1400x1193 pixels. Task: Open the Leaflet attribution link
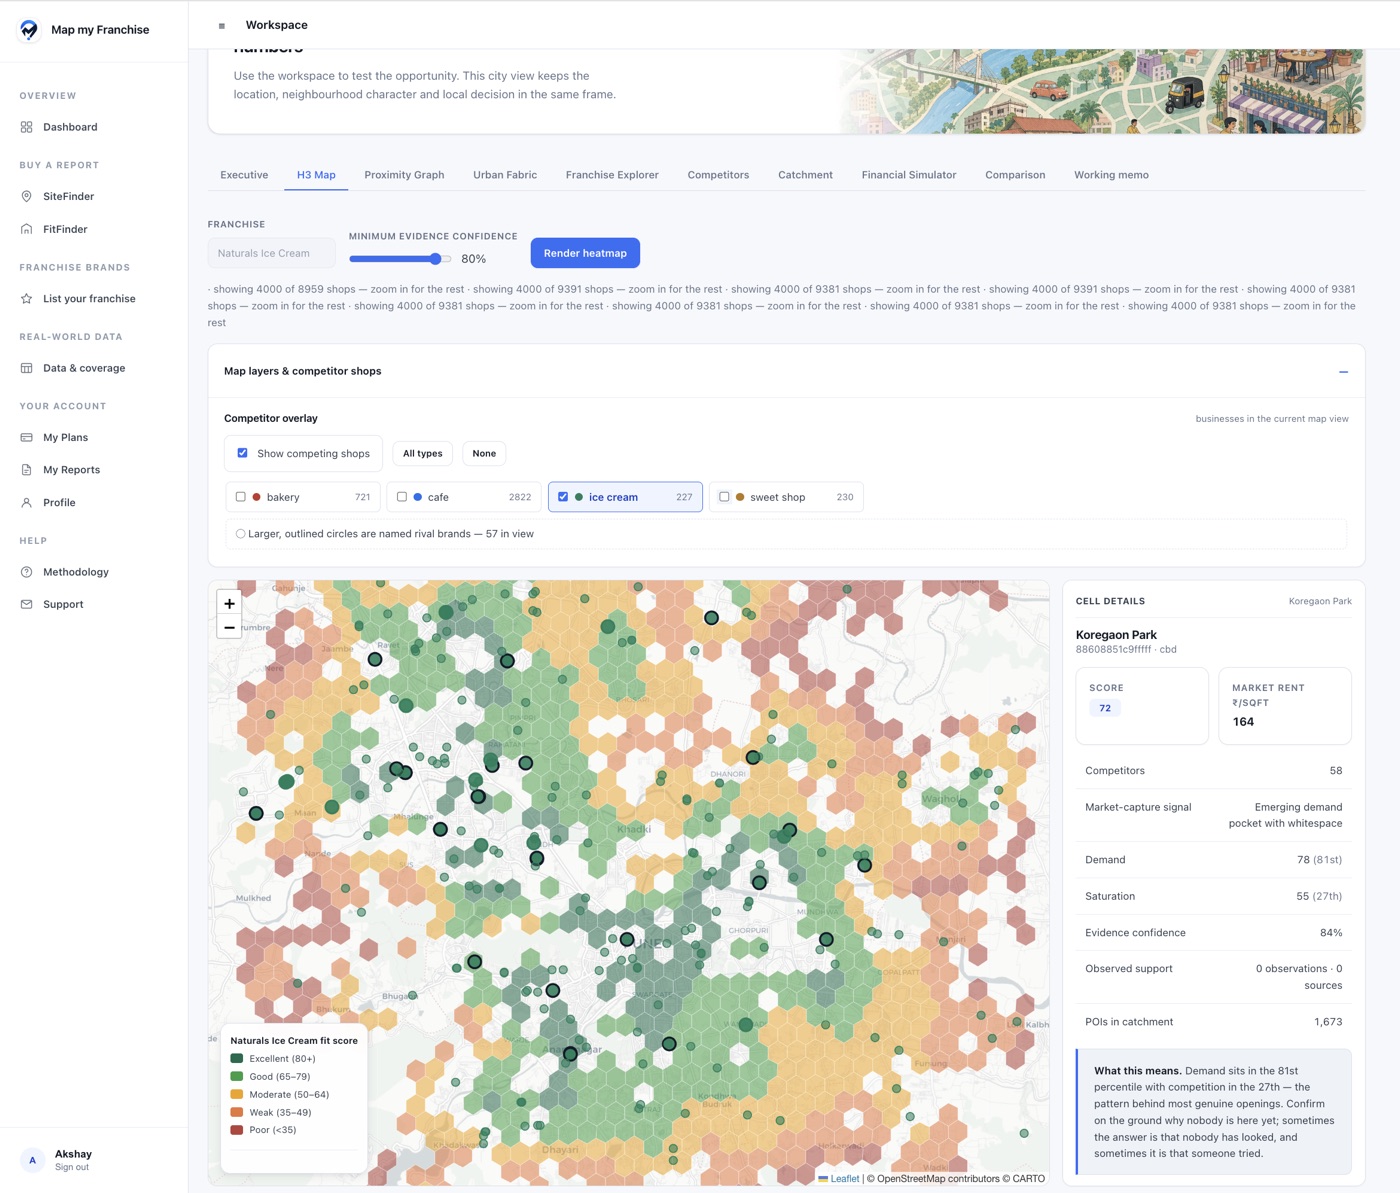pos(845,1179)
